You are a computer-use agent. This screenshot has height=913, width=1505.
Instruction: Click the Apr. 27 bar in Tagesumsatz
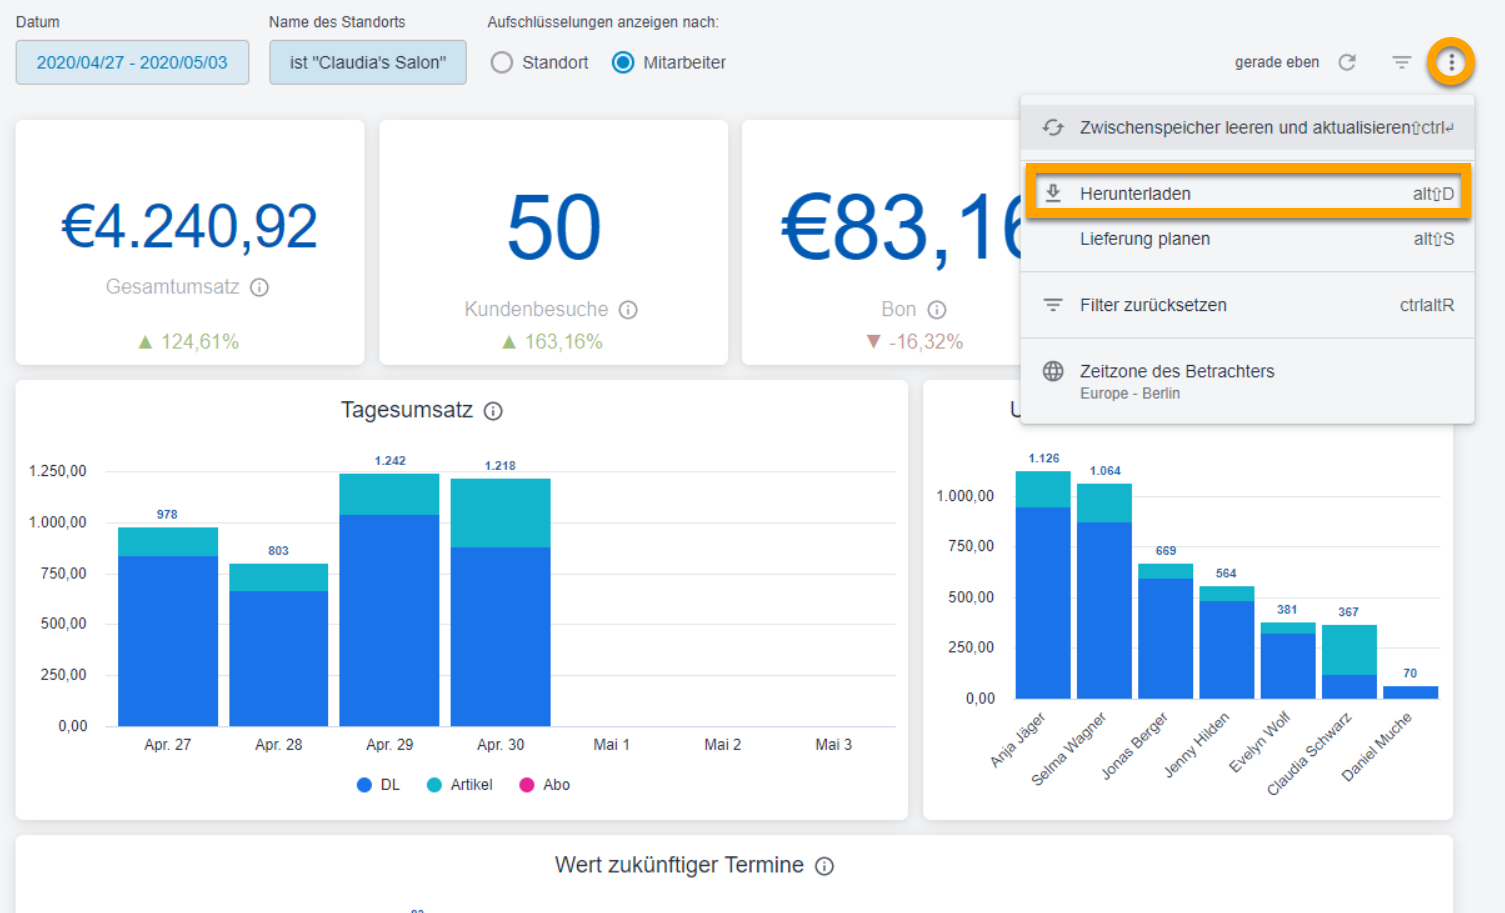tap(168, 627)
